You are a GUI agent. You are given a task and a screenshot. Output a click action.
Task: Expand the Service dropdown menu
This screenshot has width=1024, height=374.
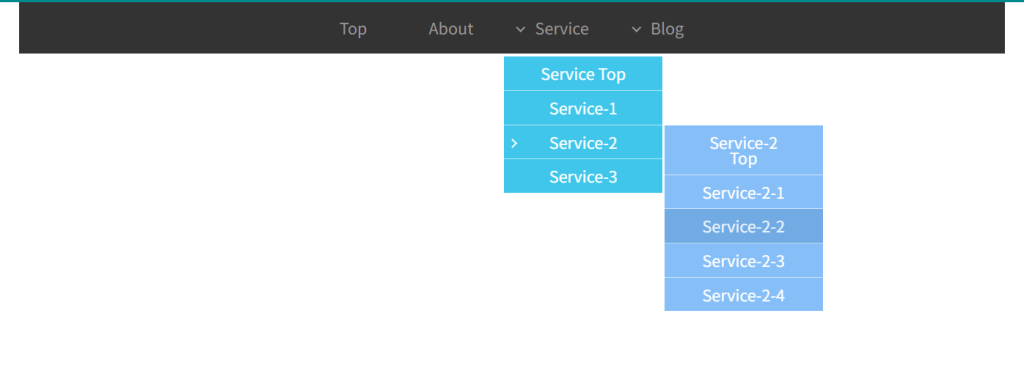click(562, 29)
